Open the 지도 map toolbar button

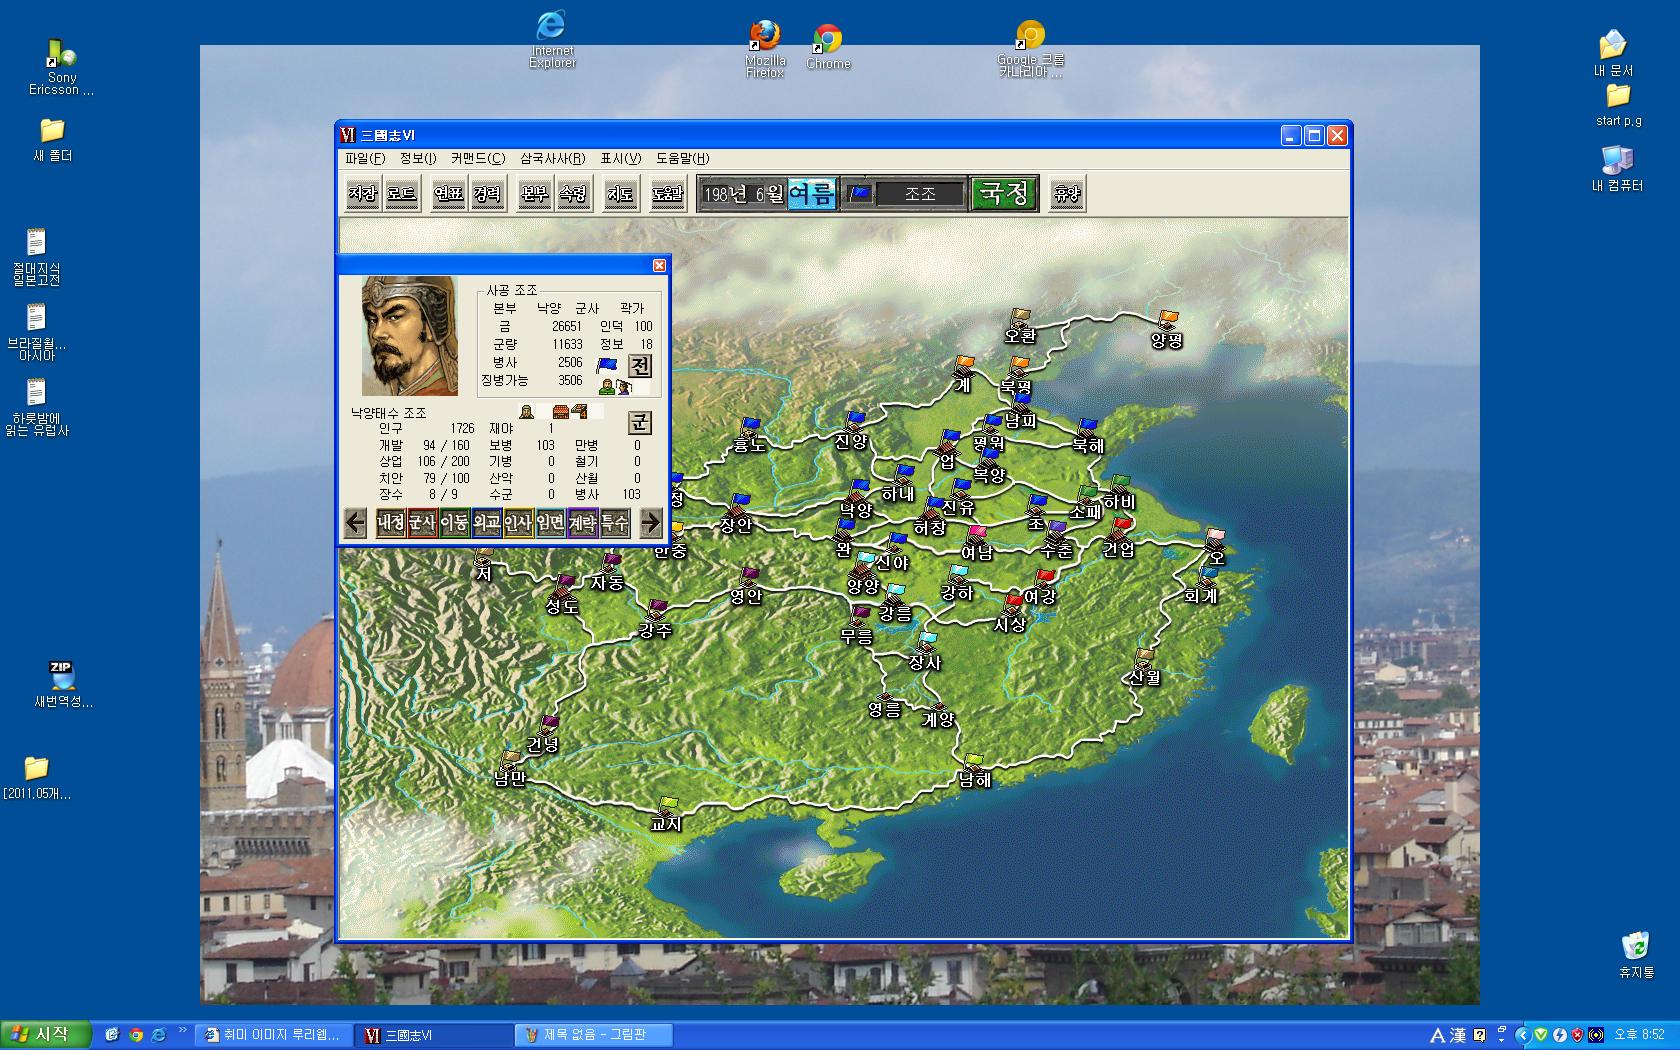620,194
